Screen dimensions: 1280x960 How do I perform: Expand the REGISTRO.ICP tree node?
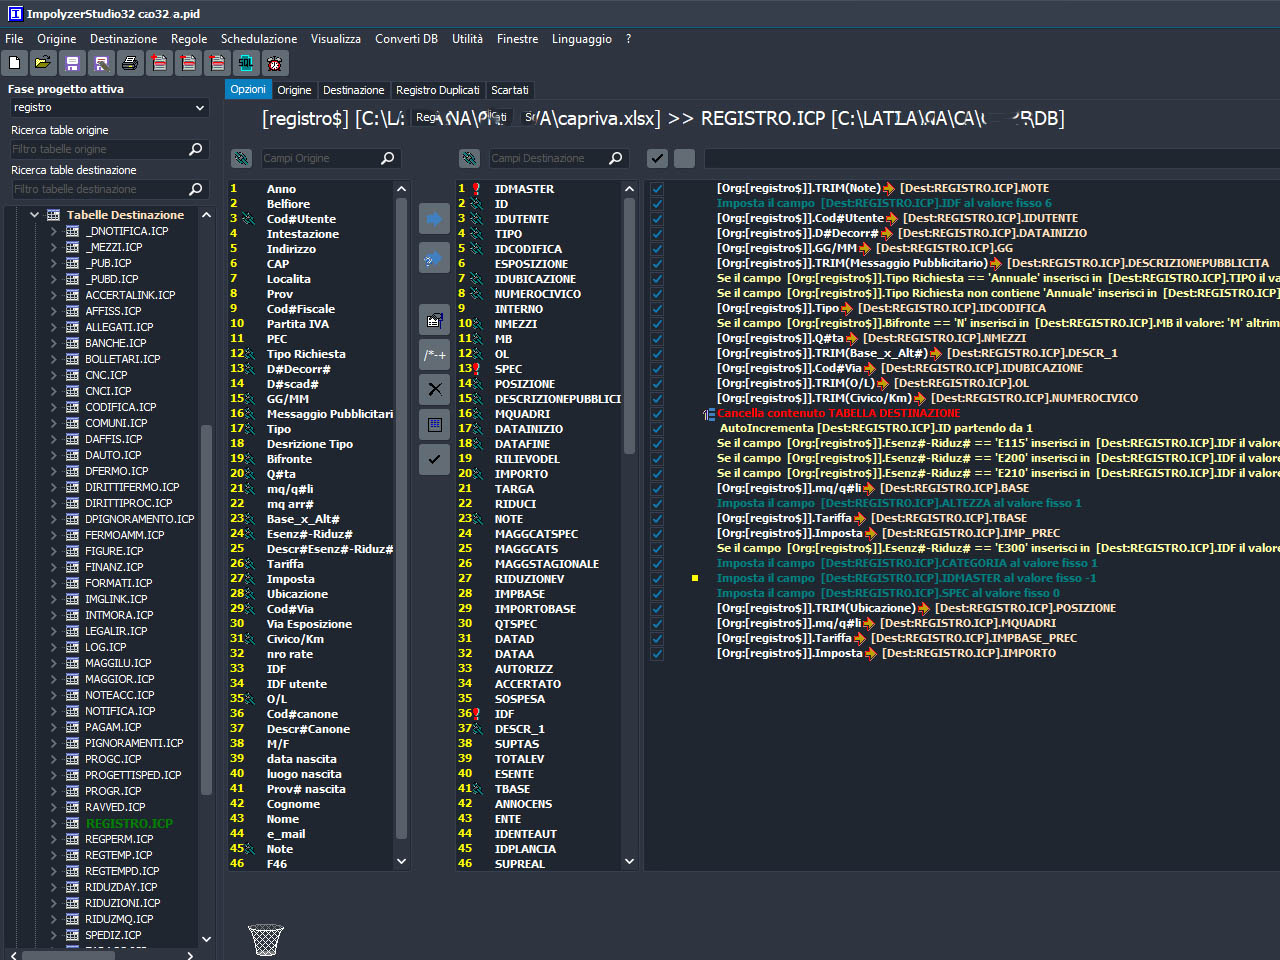point(53,823)
